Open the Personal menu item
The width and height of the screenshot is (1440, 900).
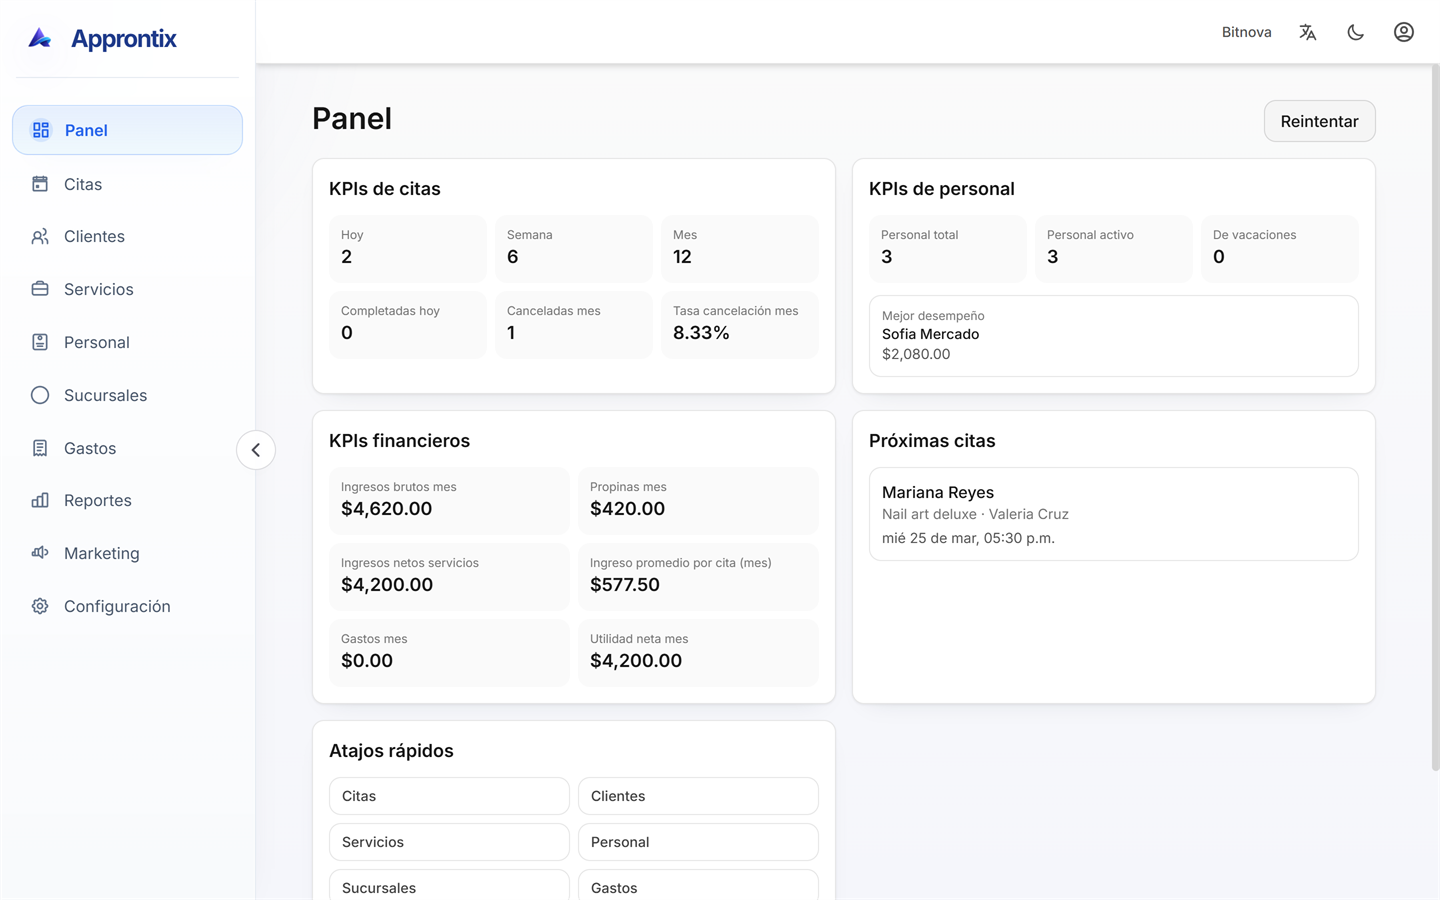coord(97,342)
